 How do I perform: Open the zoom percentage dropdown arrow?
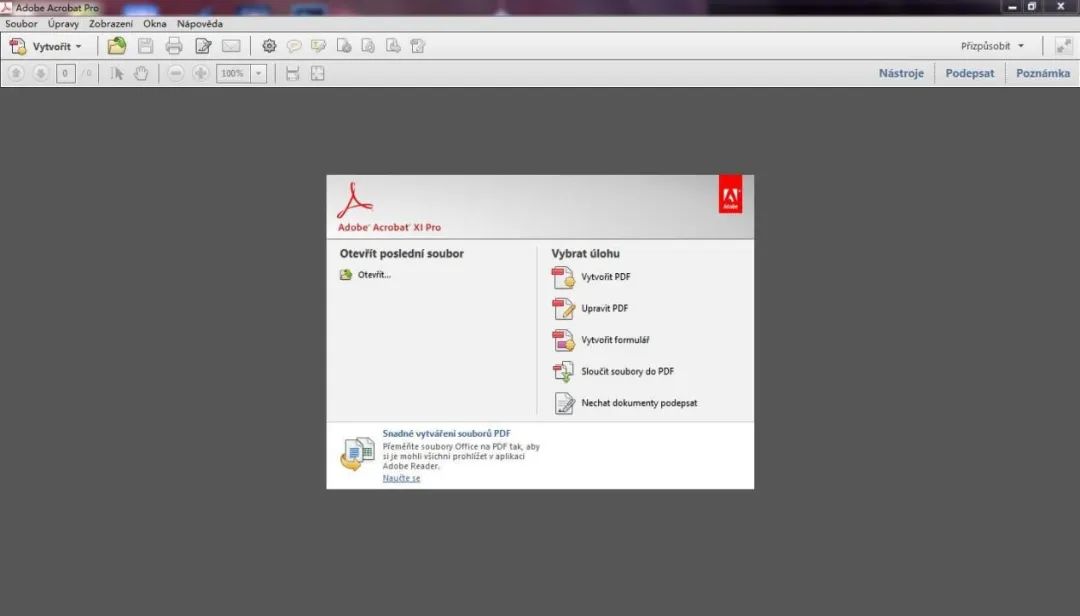(258, 73)
